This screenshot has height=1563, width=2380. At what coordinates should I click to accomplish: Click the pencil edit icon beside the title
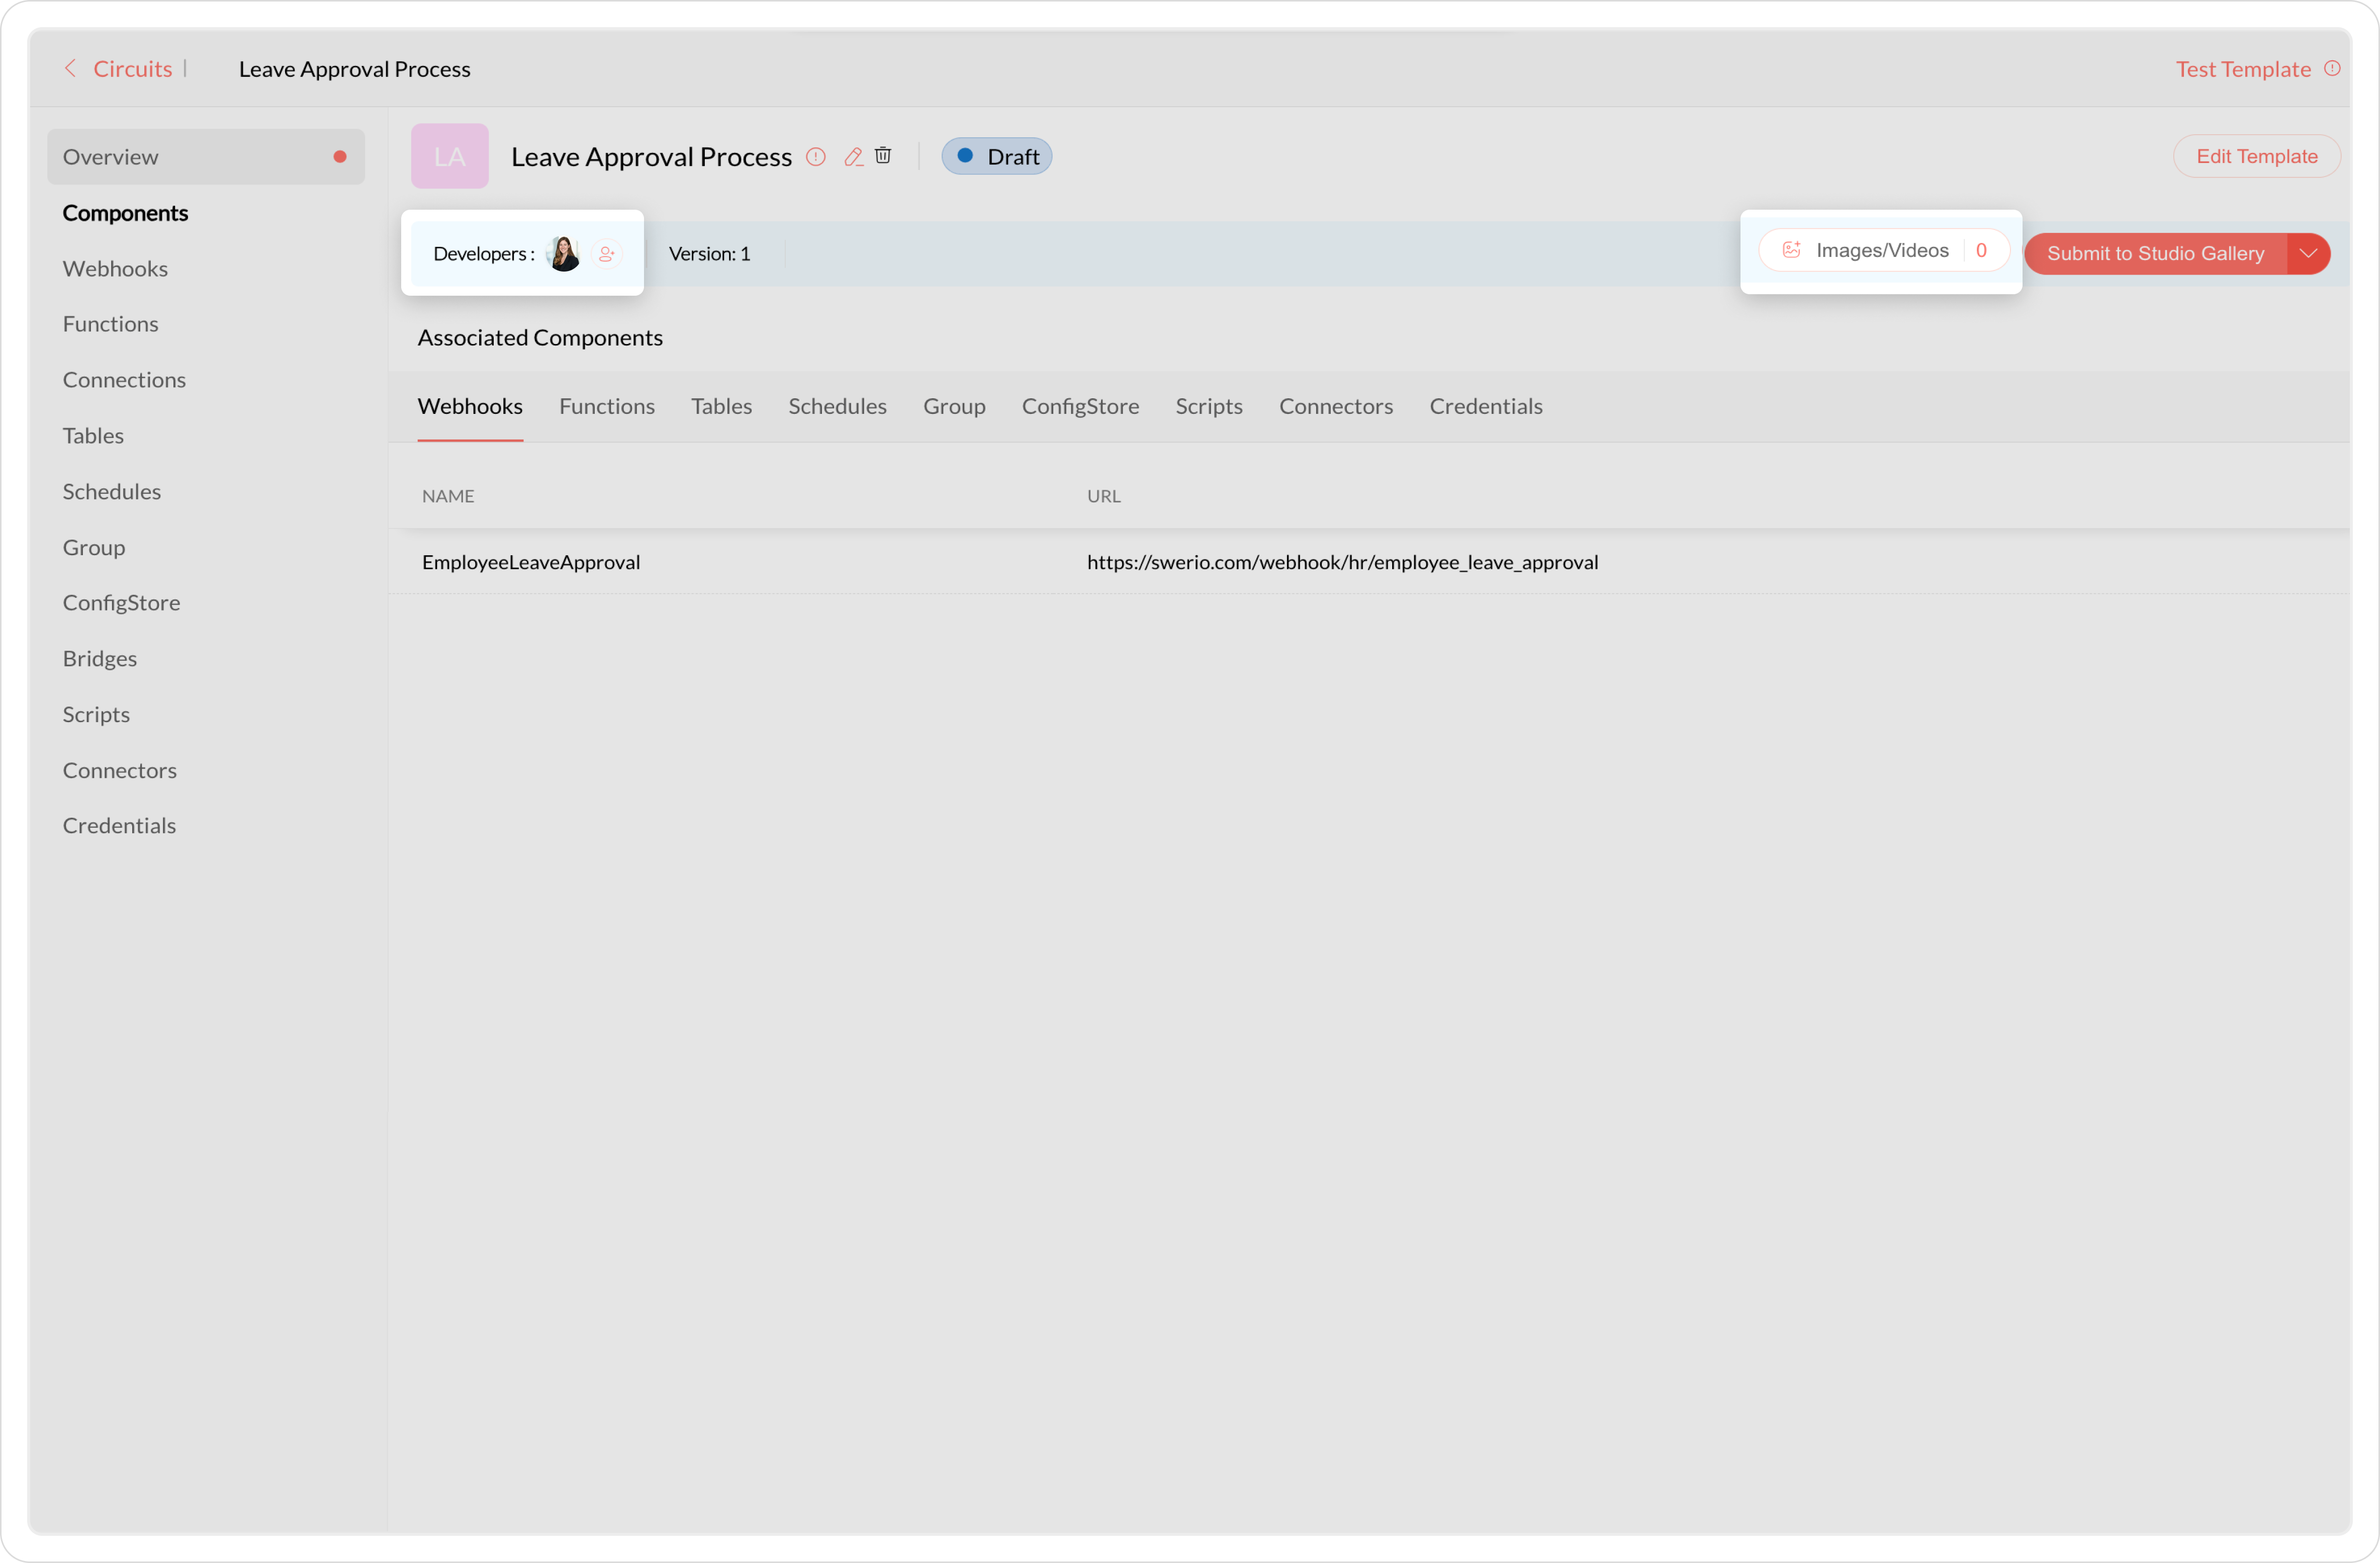[x=853, y=156]
